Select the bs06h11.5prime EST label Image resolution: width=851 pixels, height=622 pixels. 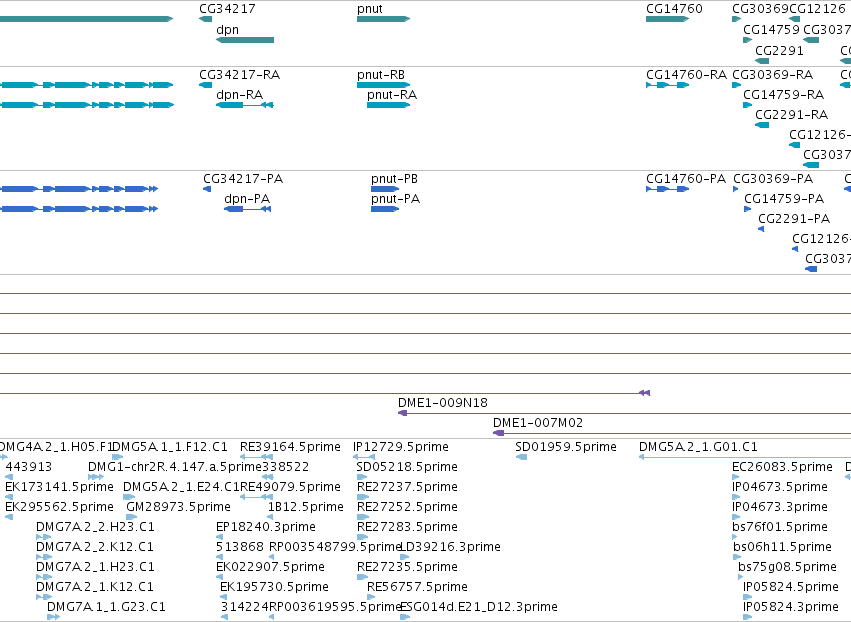(783, 548)
